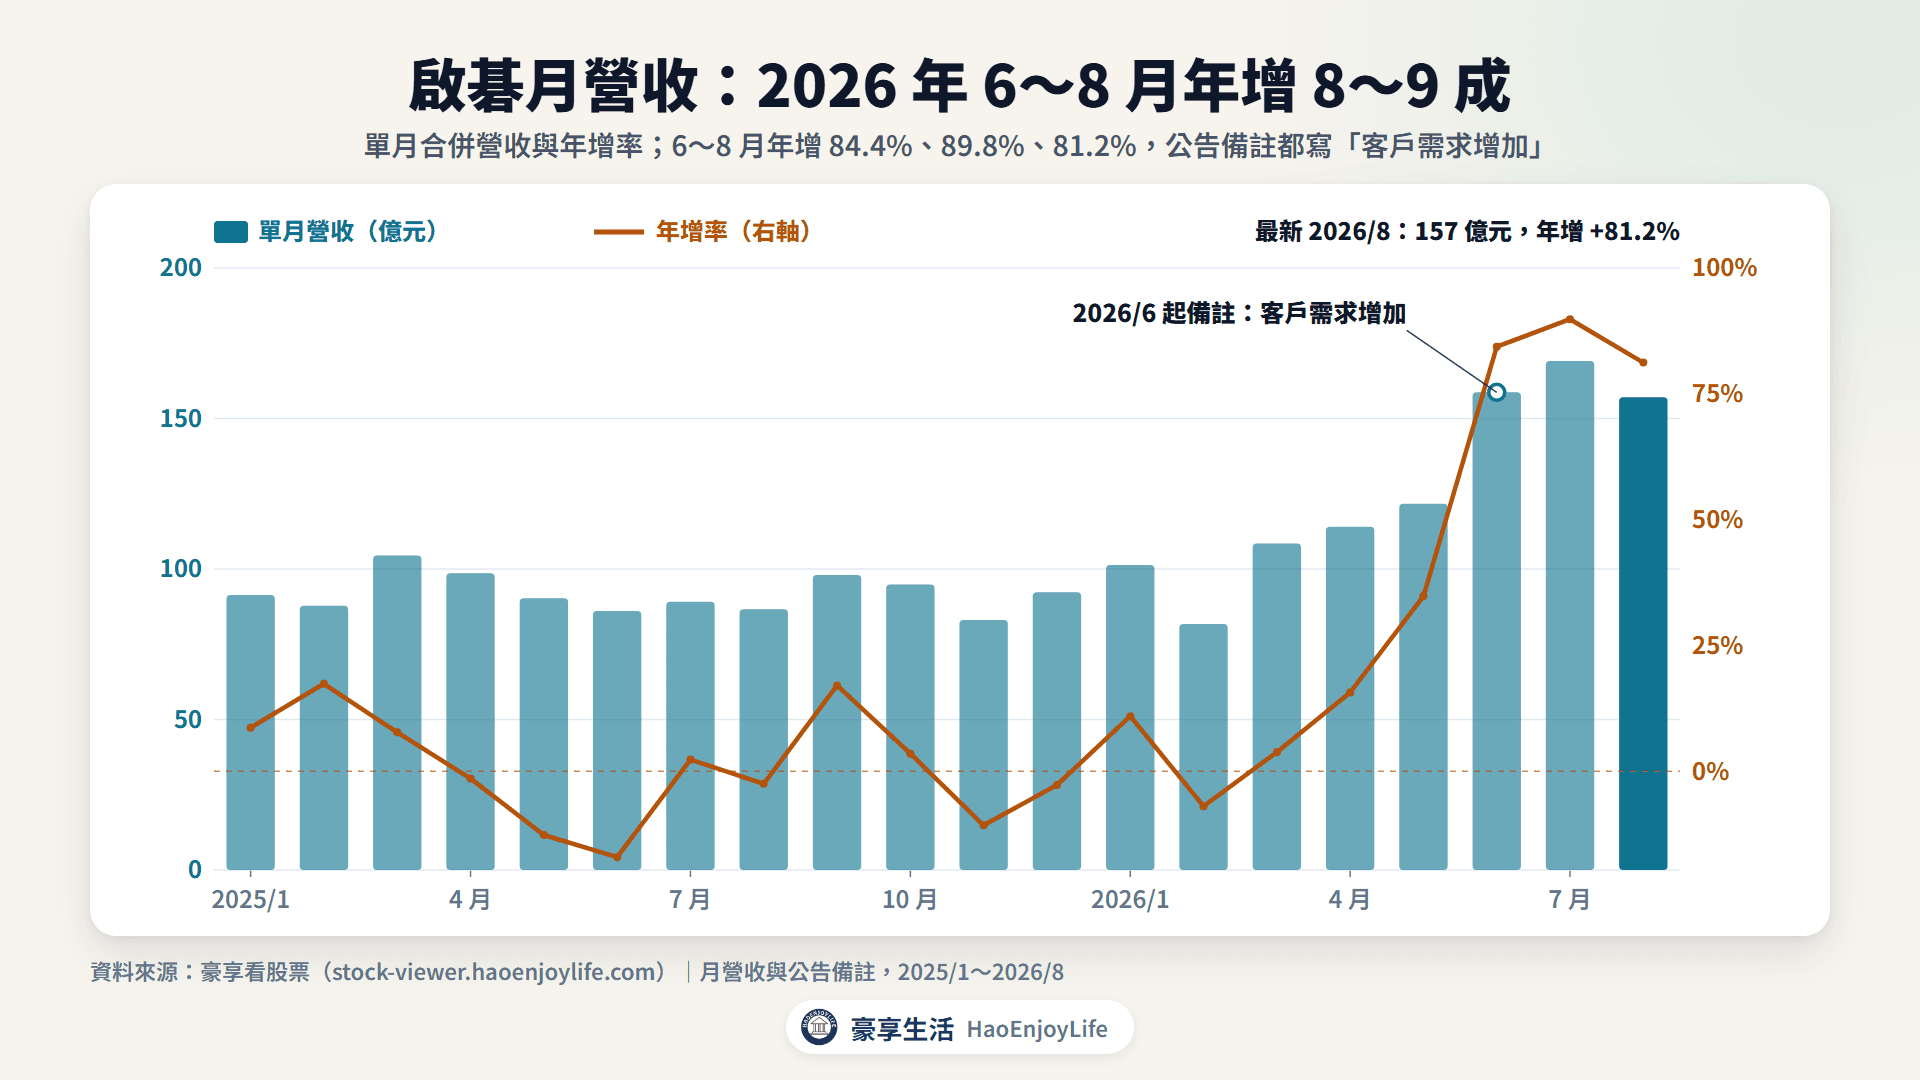Screen dimensions: 1920x1080
Task: Click the 25% growth axis label
Action: 1717,646
